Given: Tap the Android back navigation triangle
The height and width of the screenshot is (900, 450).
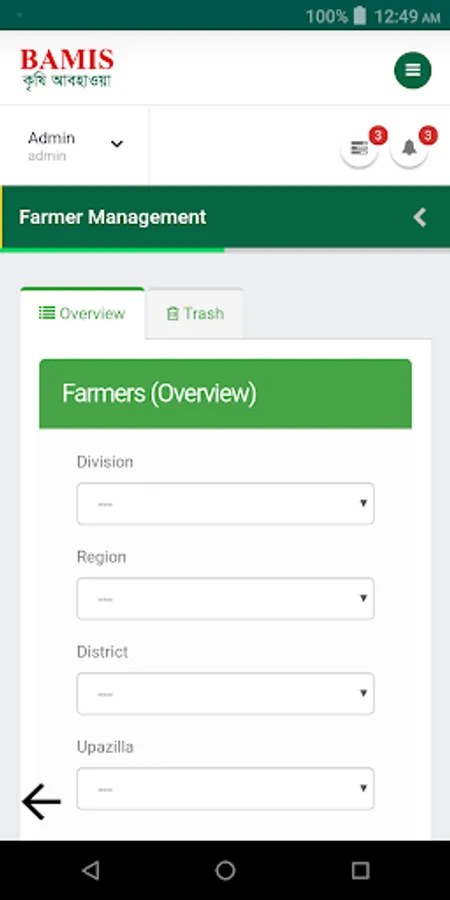Looking at the screenshot, I should coord(91,870).
